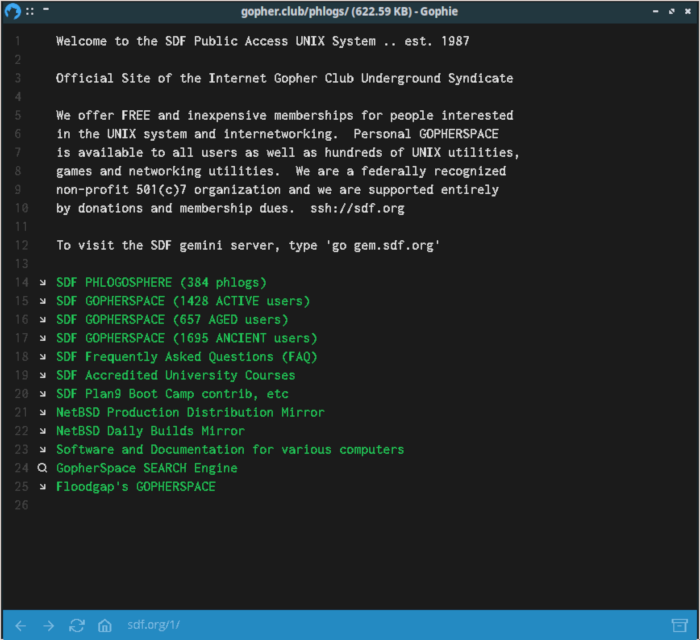Click directory arrow icon beside SDF PHLOGOSPHERE

[42, 283]
